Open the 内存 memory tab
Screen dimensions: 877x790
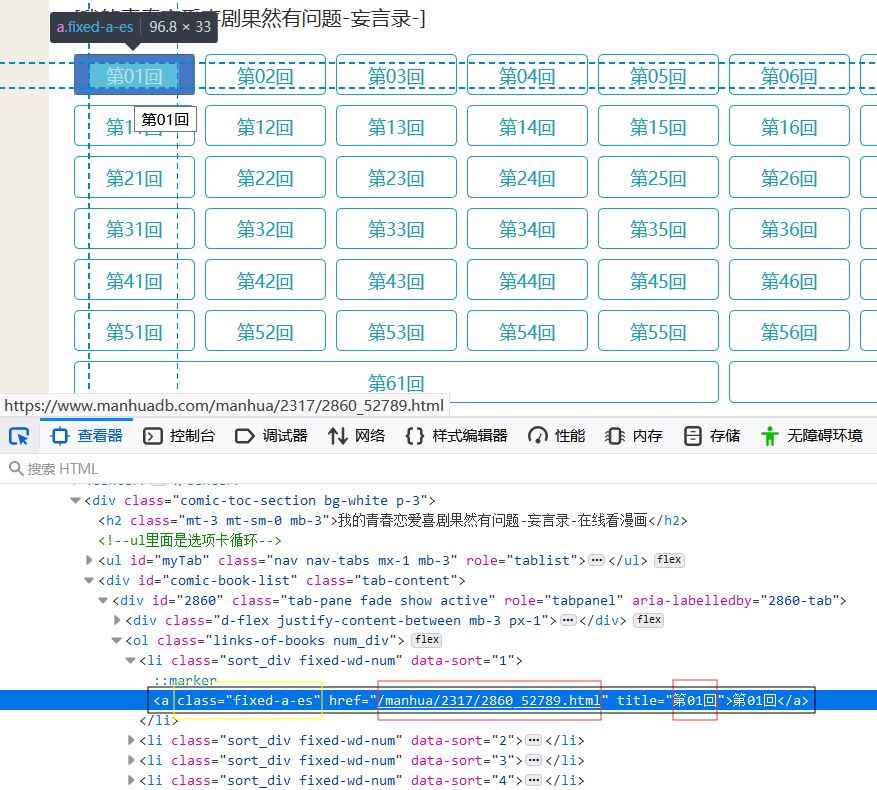point(634,436)
